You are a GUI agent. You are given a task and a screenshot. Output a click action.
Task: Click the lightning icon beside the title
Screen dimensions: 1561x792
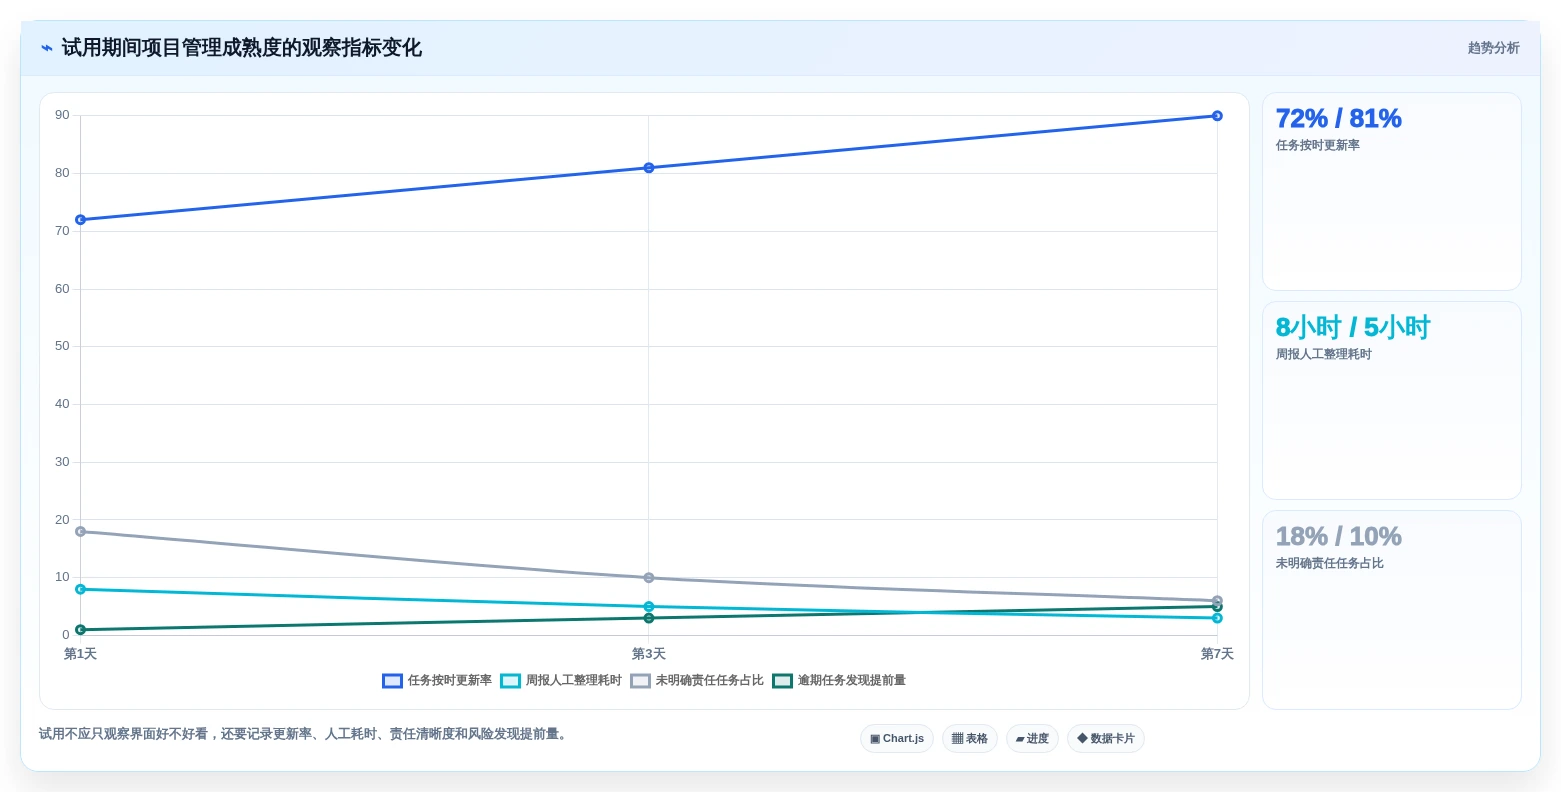click(x=47, y=48)
